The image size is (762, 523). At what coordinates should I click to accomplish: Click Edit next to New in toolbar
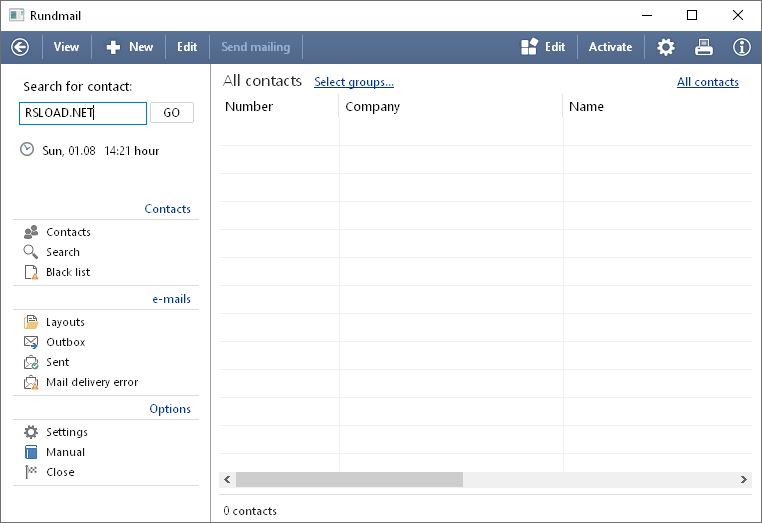(187, 47)
